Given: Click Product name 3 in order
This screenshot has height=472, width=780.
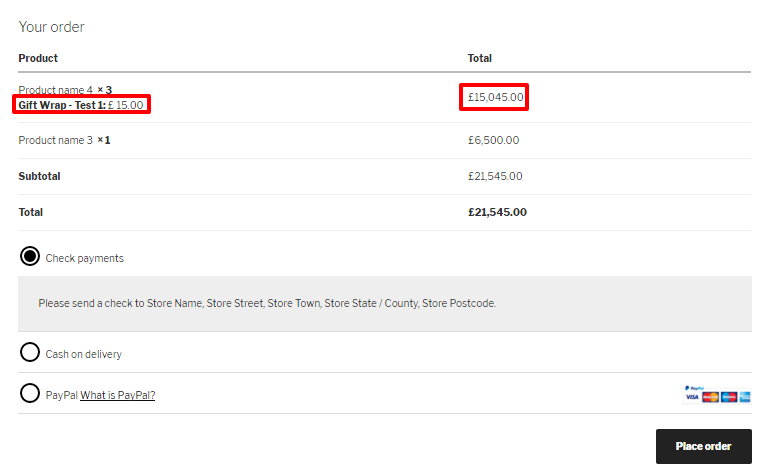Looking at the screenshot, I should coord(55,140).
